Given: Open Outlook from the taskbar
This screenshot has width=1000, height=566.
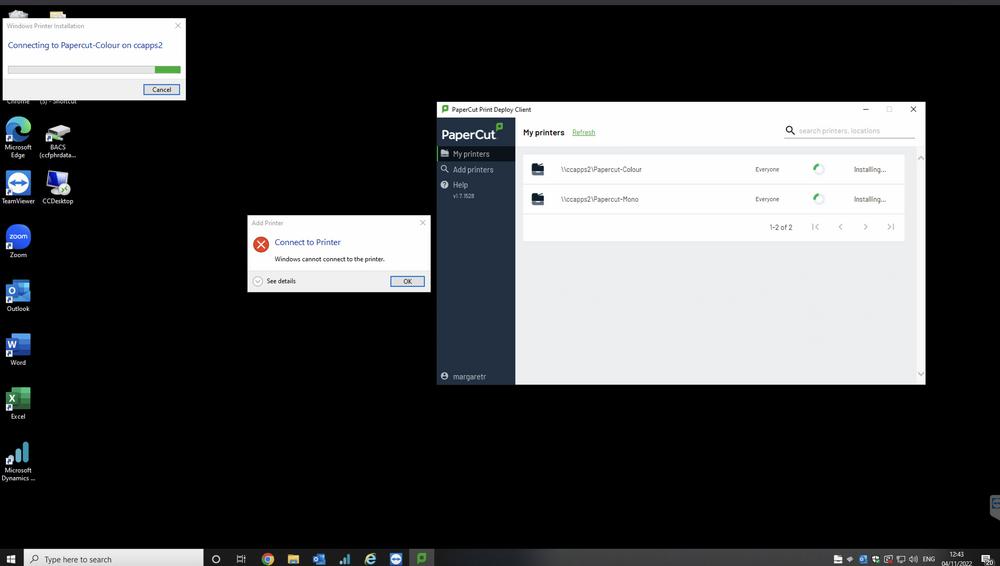Looking at the screenshot, I should [319, 559].
